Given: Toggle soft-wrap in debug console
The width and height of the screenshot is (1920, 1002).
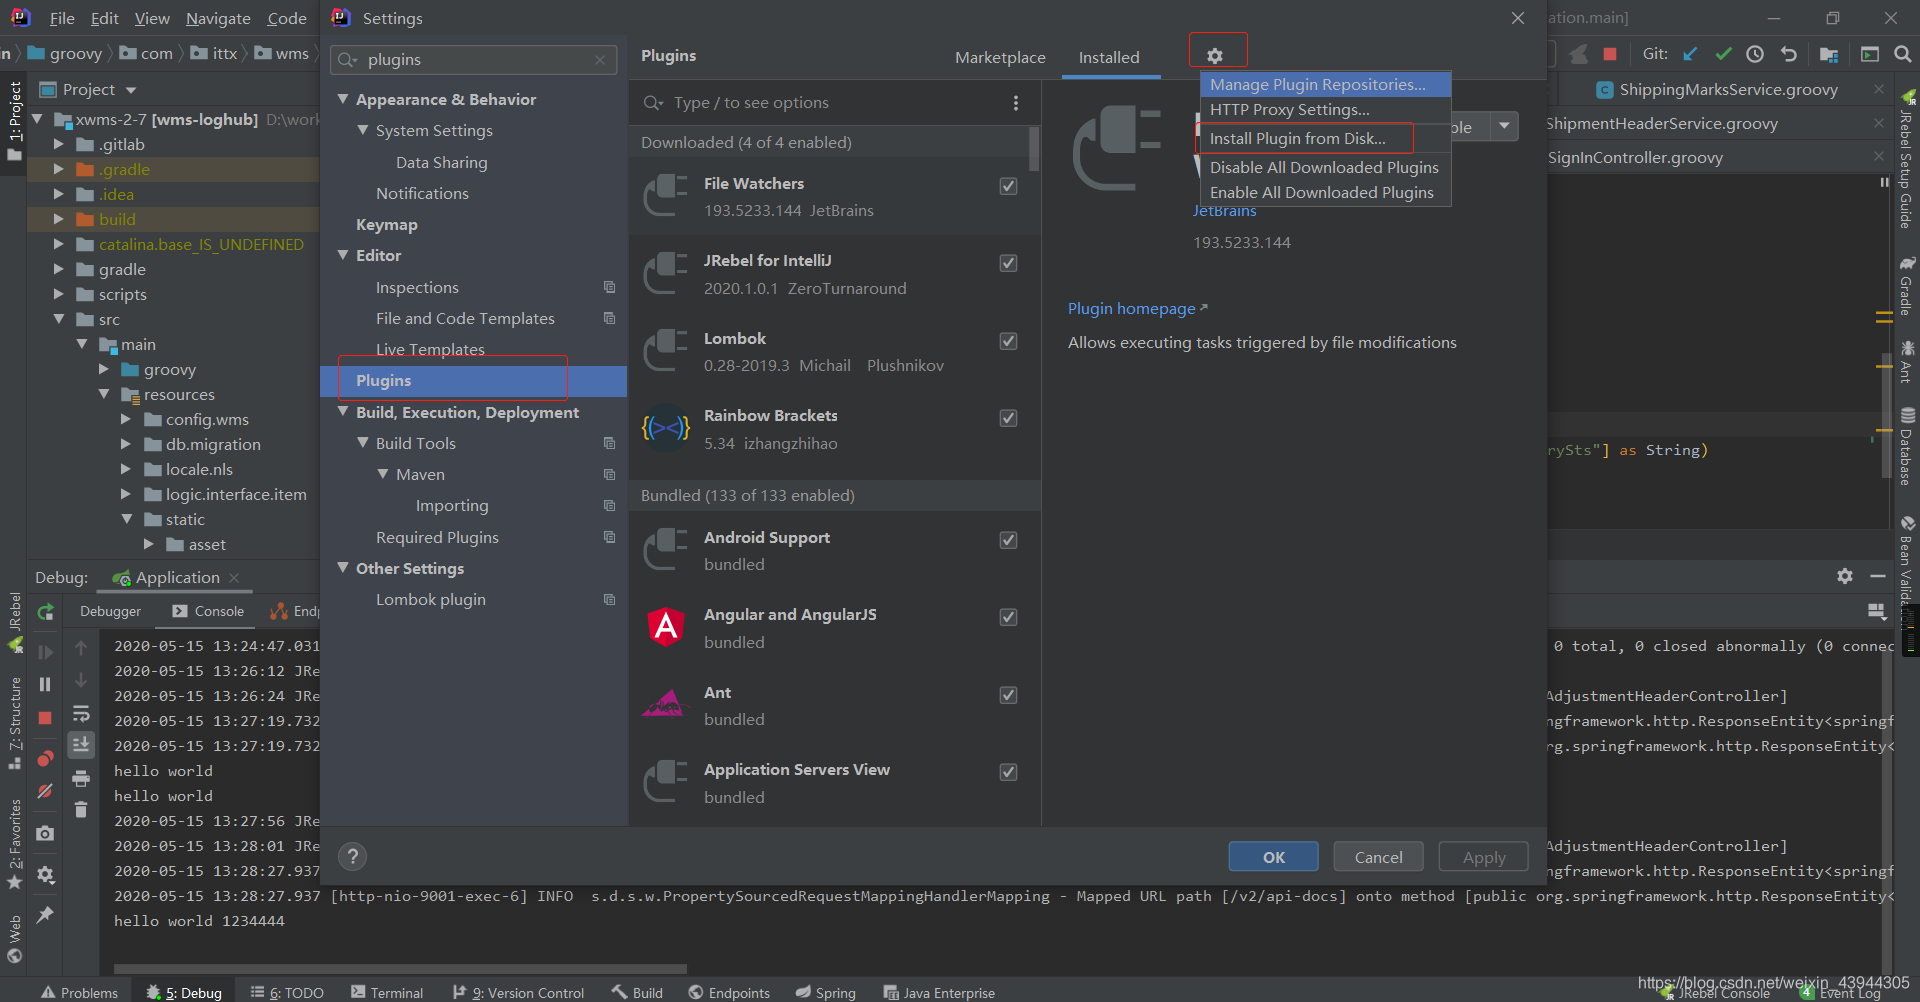Looking at the screenshot, I should [81, 714].
